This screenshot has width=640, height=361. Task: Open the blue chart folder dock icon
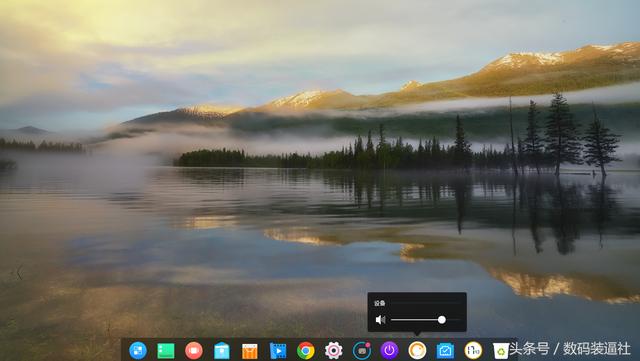click(x=445, y=351)
